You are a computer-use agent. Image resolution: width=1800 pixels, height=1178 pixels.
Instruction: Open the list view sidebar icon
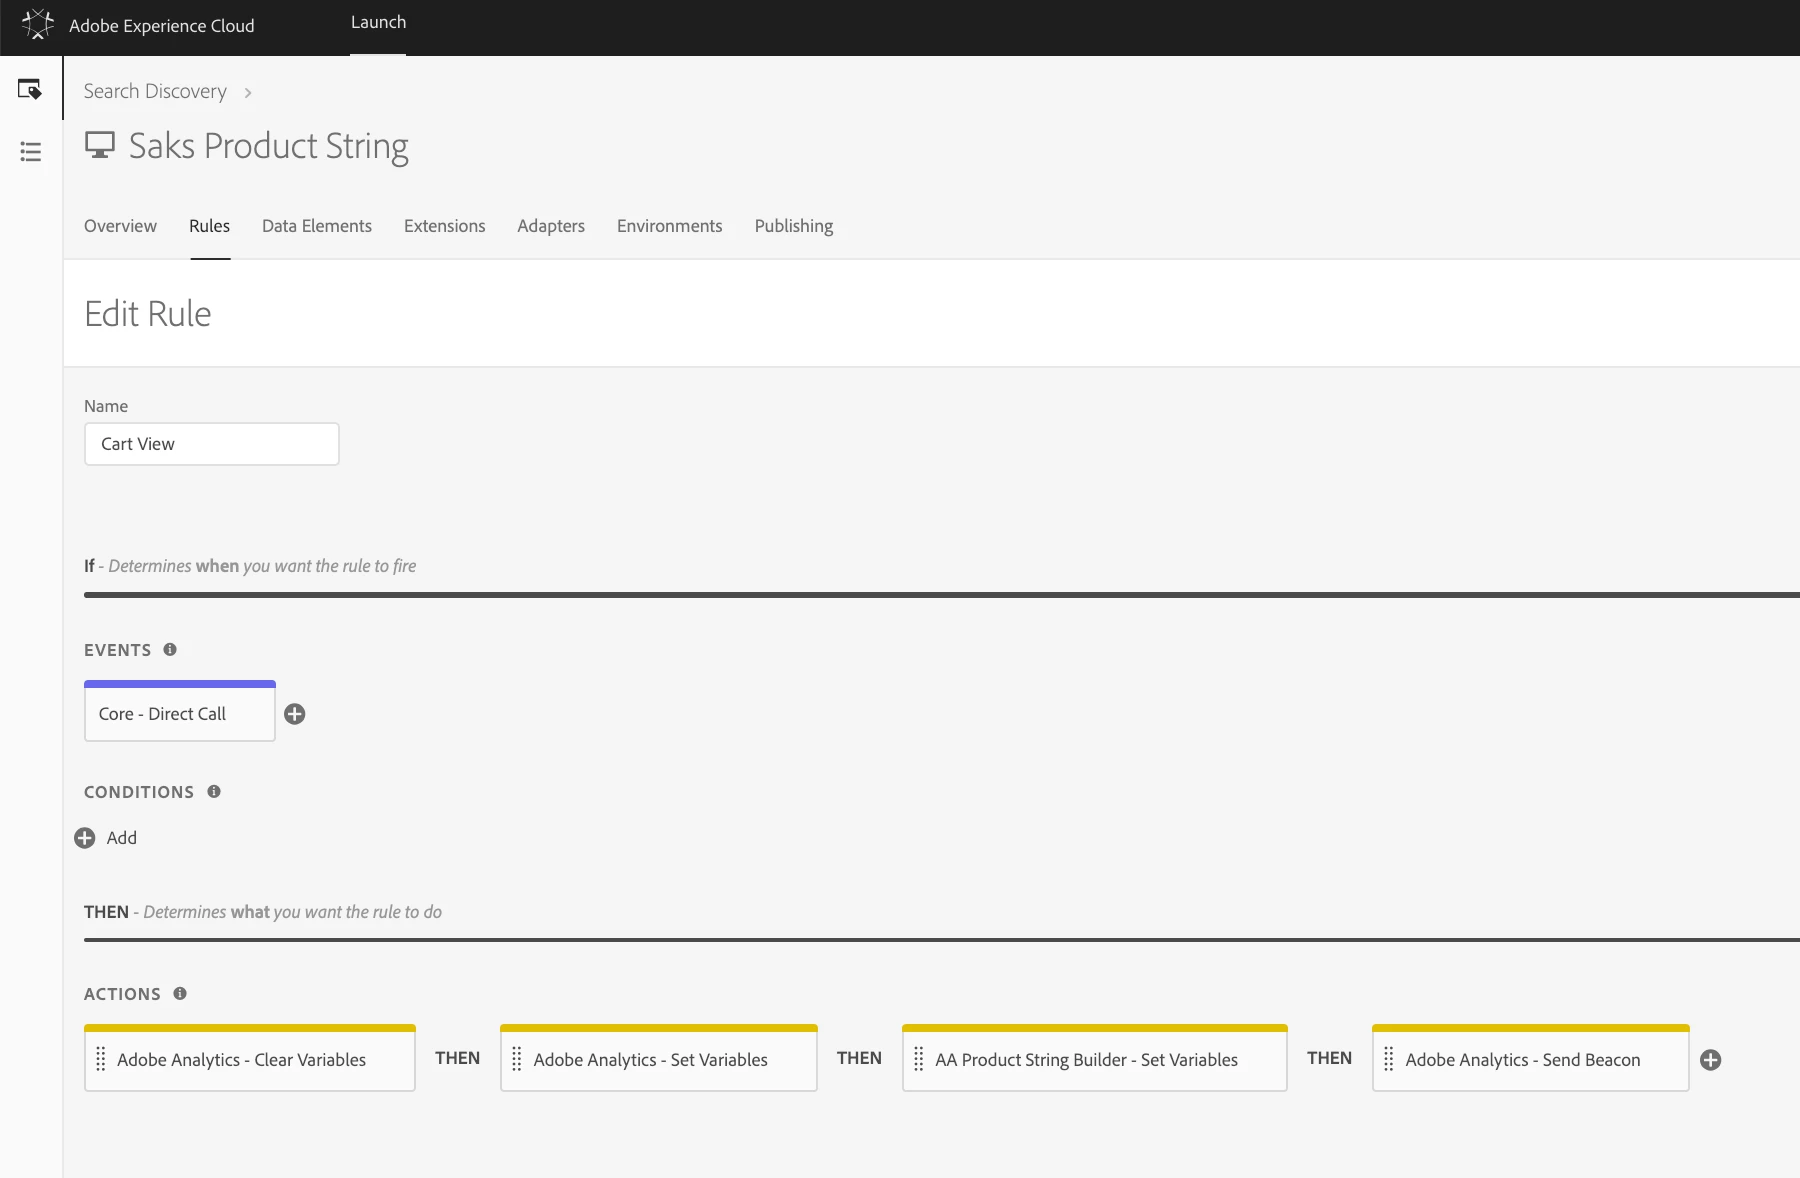tap(31, 151)
